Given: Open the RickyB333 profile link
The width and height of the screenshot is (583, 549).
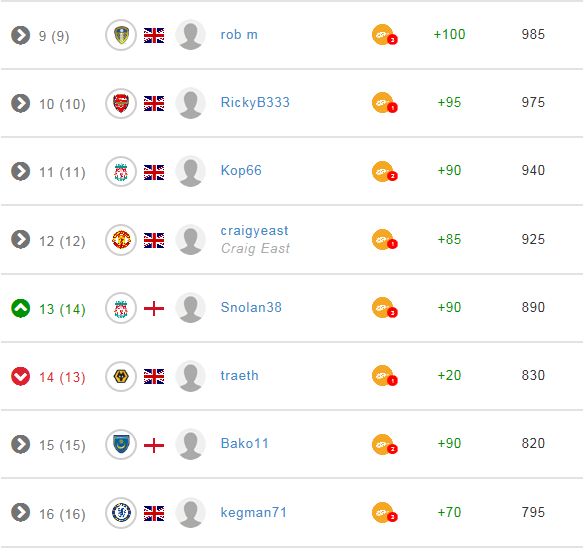Looking at the screenshot, I should pyautogui.click(x=255, y=102).
